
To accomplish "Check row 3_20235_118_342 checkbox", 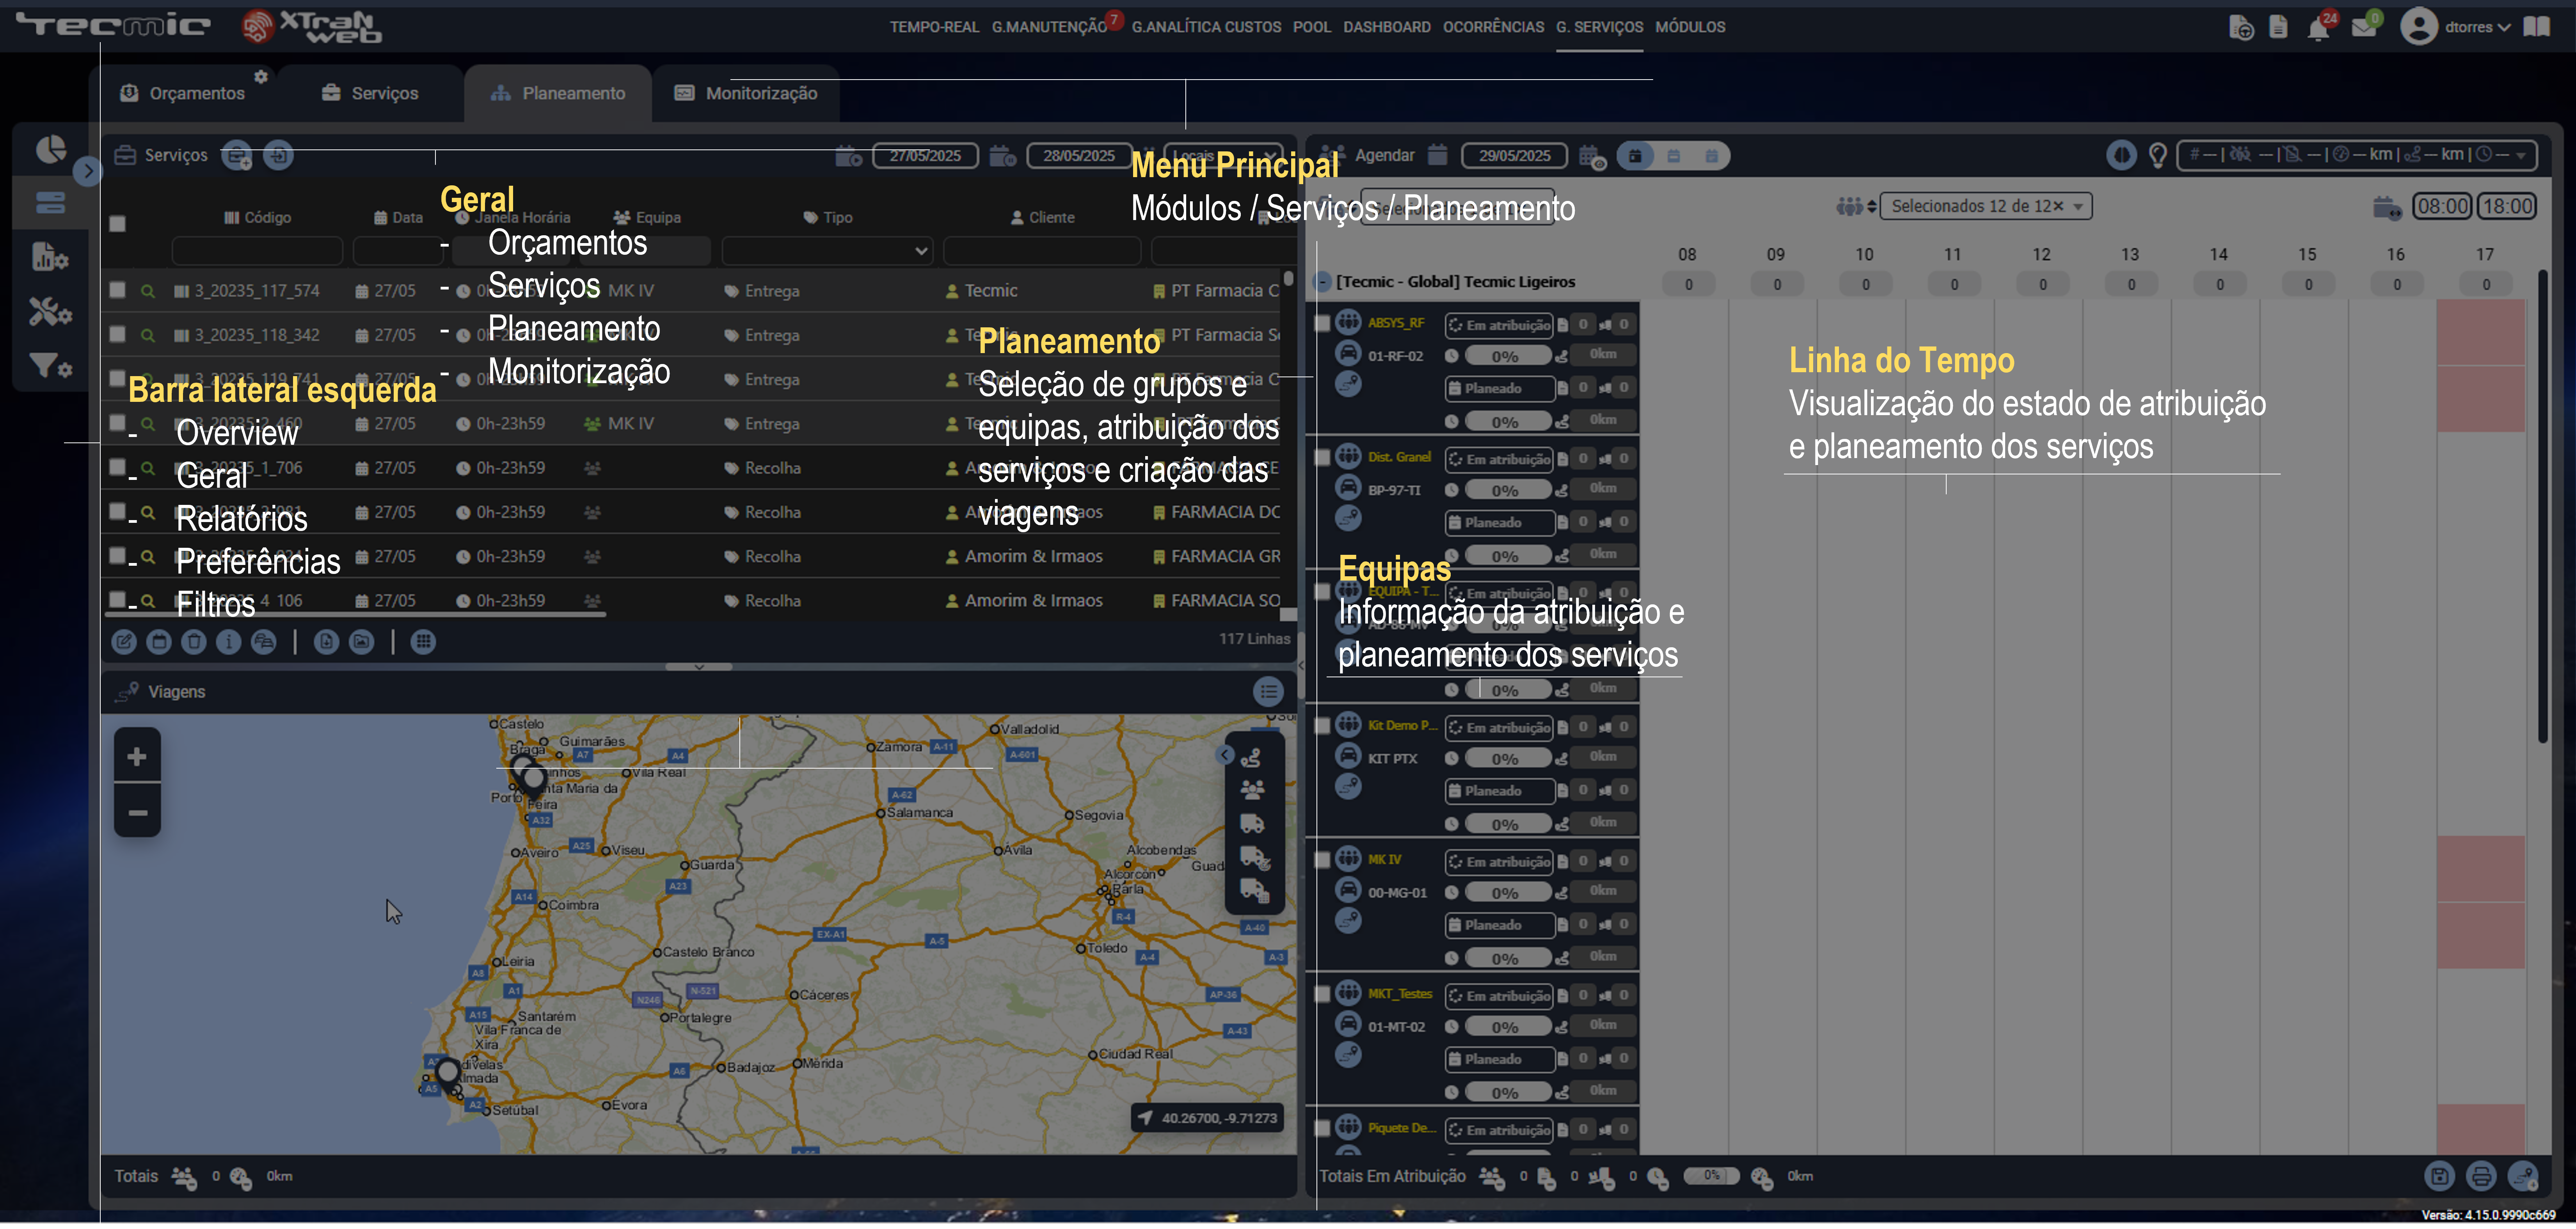I will (x=118, y=334).
